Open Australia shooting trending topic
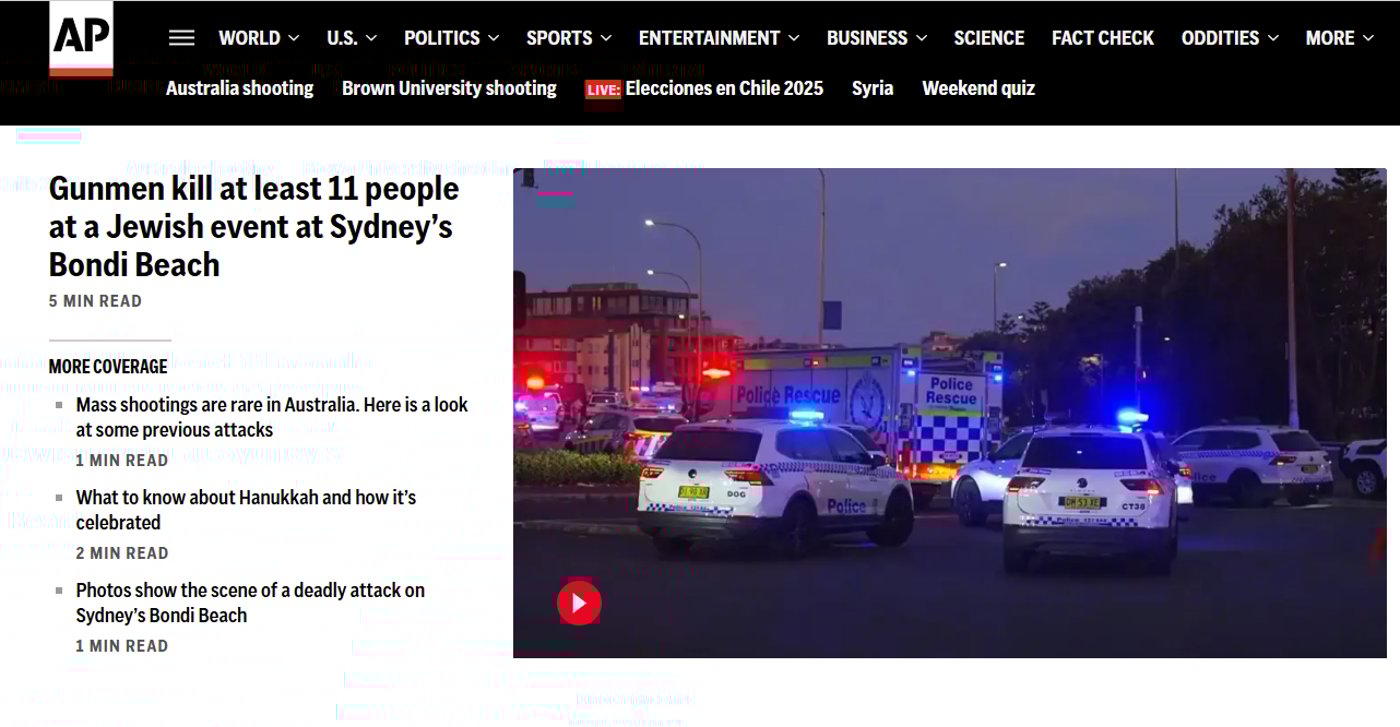Screen dimensions: 1400x727 240,88
